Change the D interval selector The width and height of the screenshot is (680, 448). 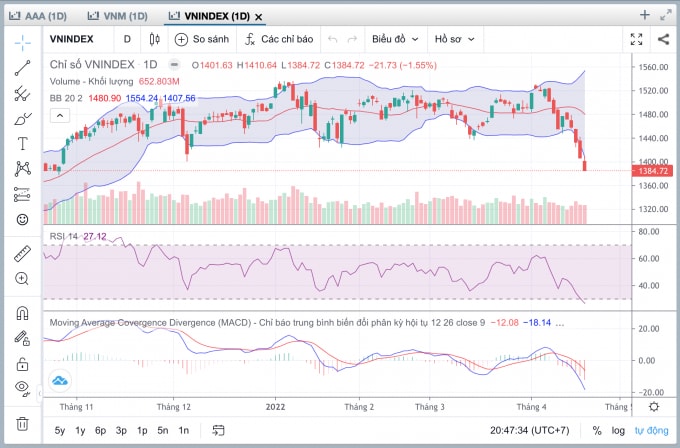(x=127, y=39)
